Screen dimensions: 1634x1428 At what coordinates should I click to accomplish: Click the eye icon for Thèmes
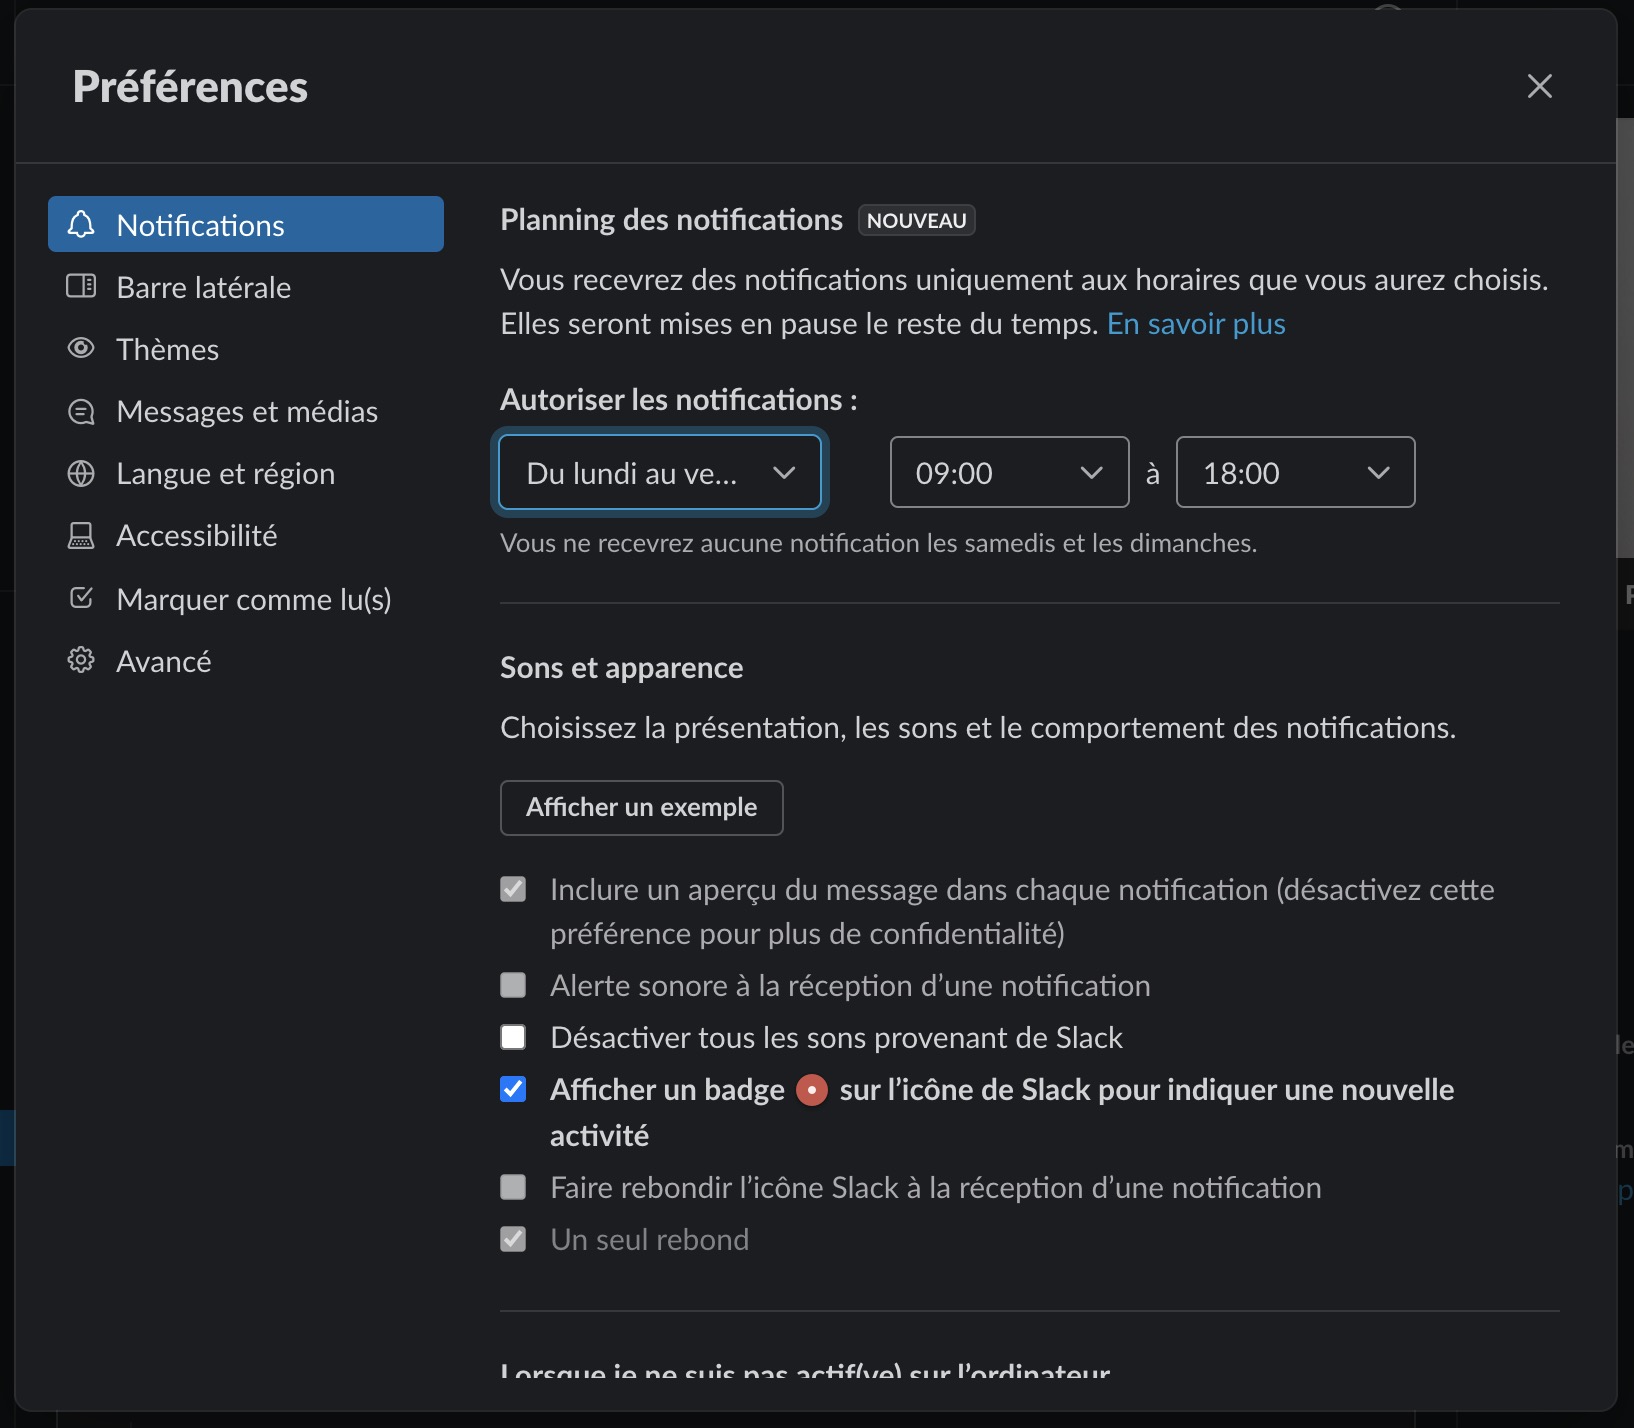(81, 348)
